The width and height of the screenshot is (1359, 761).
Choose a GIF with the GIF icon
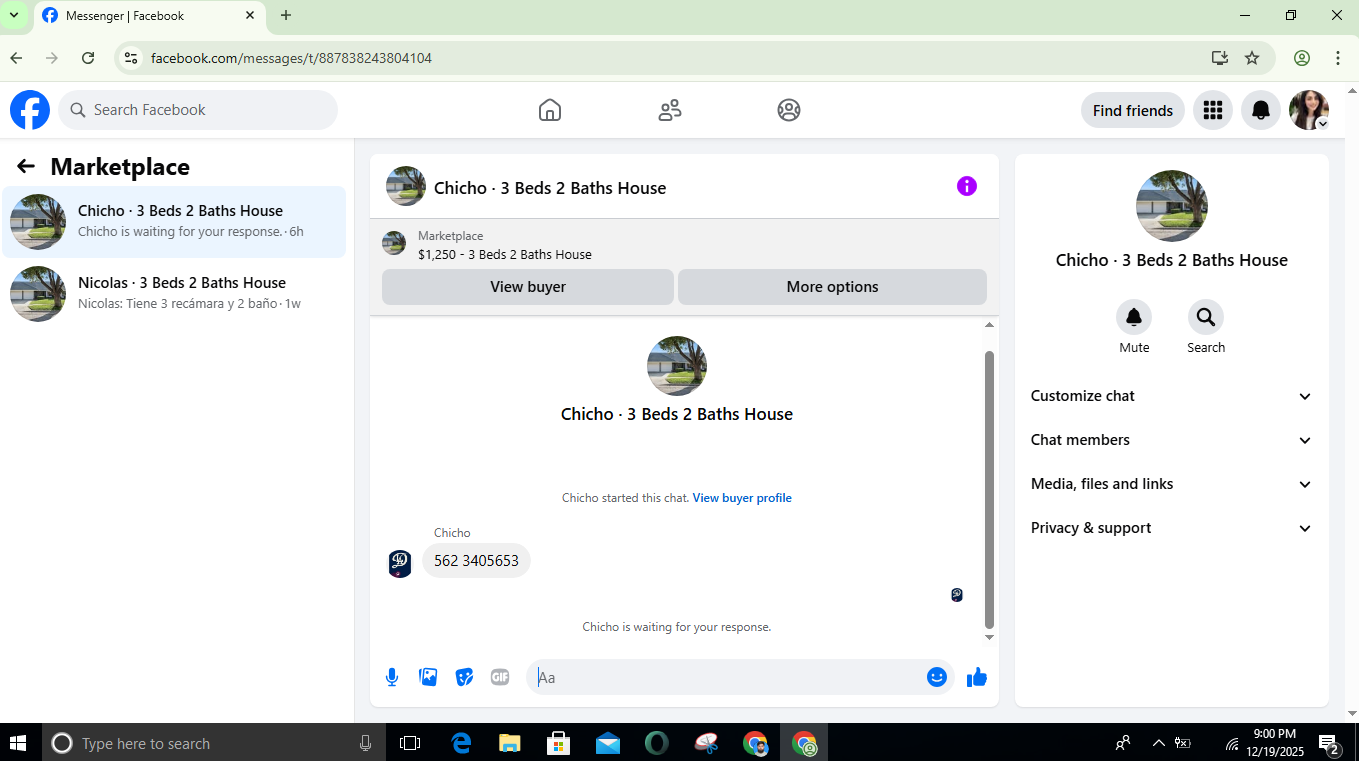pyautogui.click(x=500, y=677)
